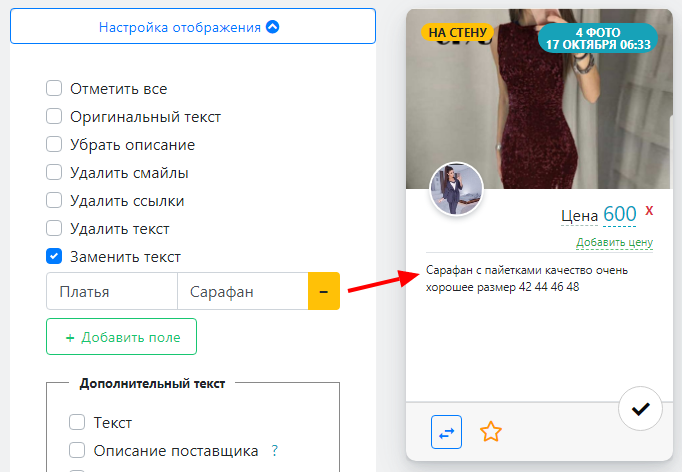Screen dimensions: 682x472
Task: Check the Описание поставщика checkbox
Action: pos(76,451)
